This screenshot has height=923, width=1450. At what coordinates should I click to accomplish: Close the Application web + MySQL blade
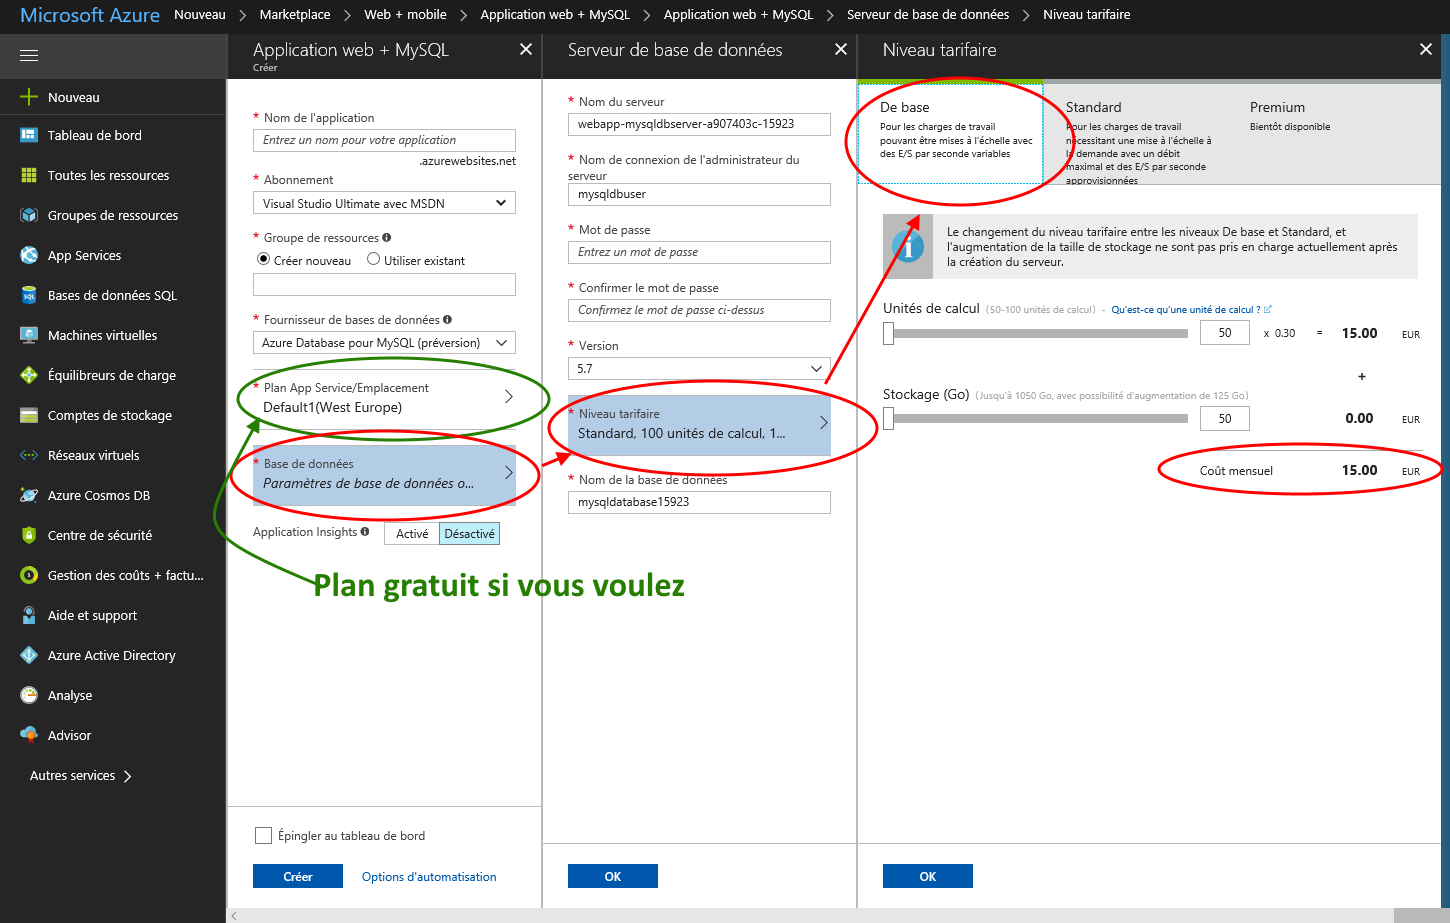click(526, 49)
